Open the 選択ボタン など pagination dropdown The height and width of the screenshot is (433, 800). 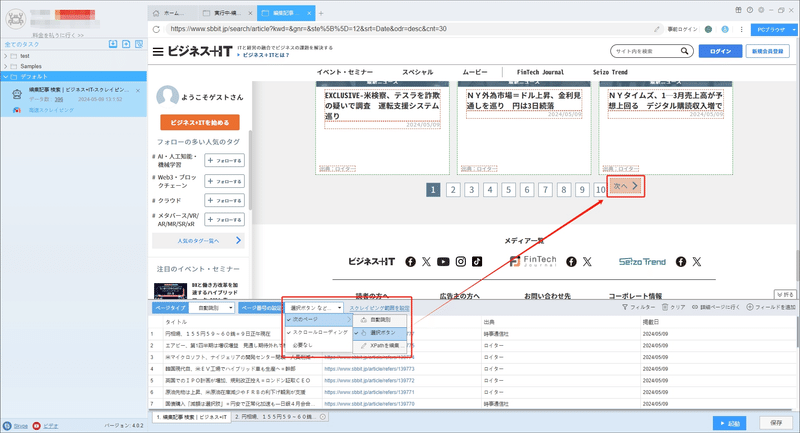tap(314, 308)
